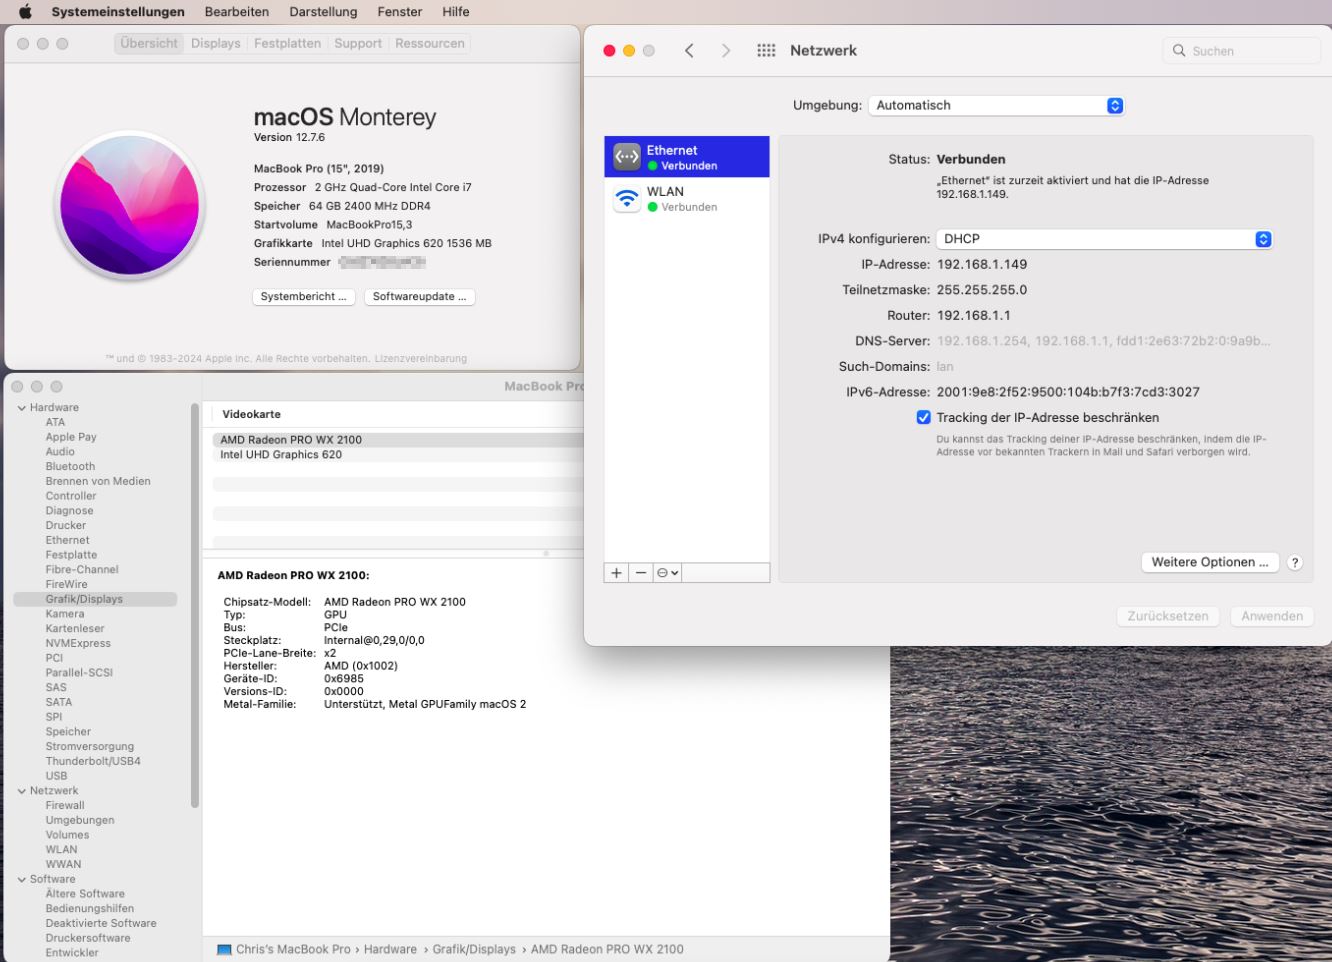Click the Softwareupdate button
Viewport: 1332px width, 962px height.
[419, 297]
